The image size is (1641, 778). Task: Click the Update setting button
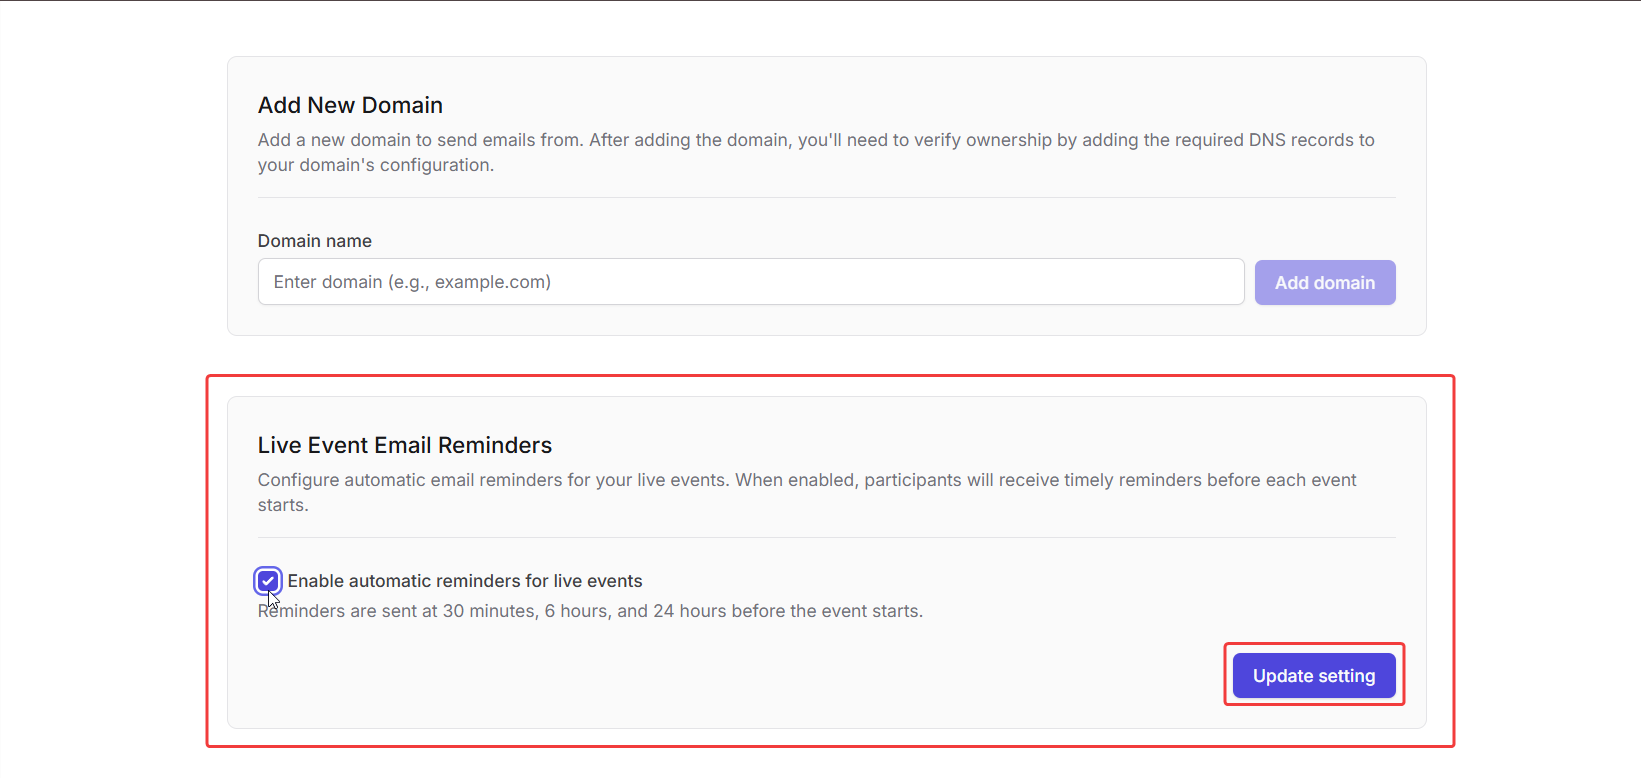[1313, 676]
